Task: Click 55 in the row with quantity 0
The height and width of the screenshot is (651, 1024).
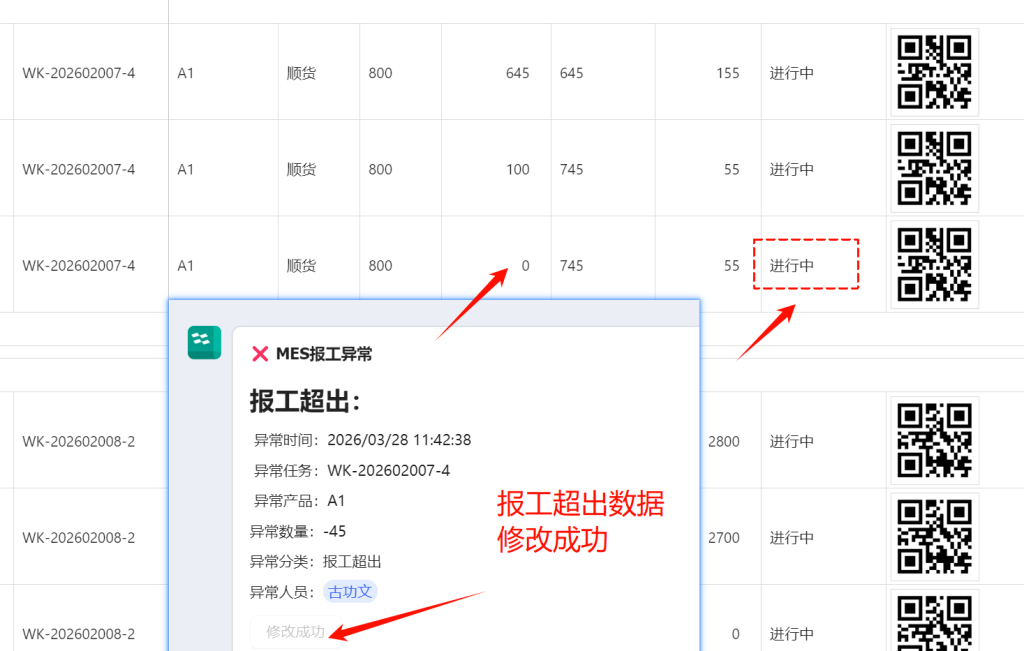Action: (x=731, y=266)
